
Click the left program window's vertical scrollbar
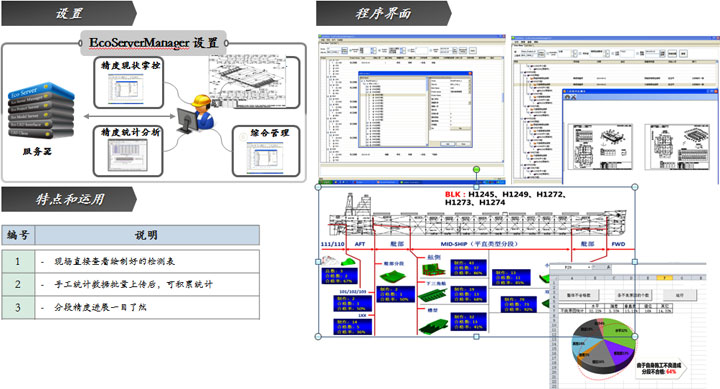pyautogui.click(x=503, y=108)
